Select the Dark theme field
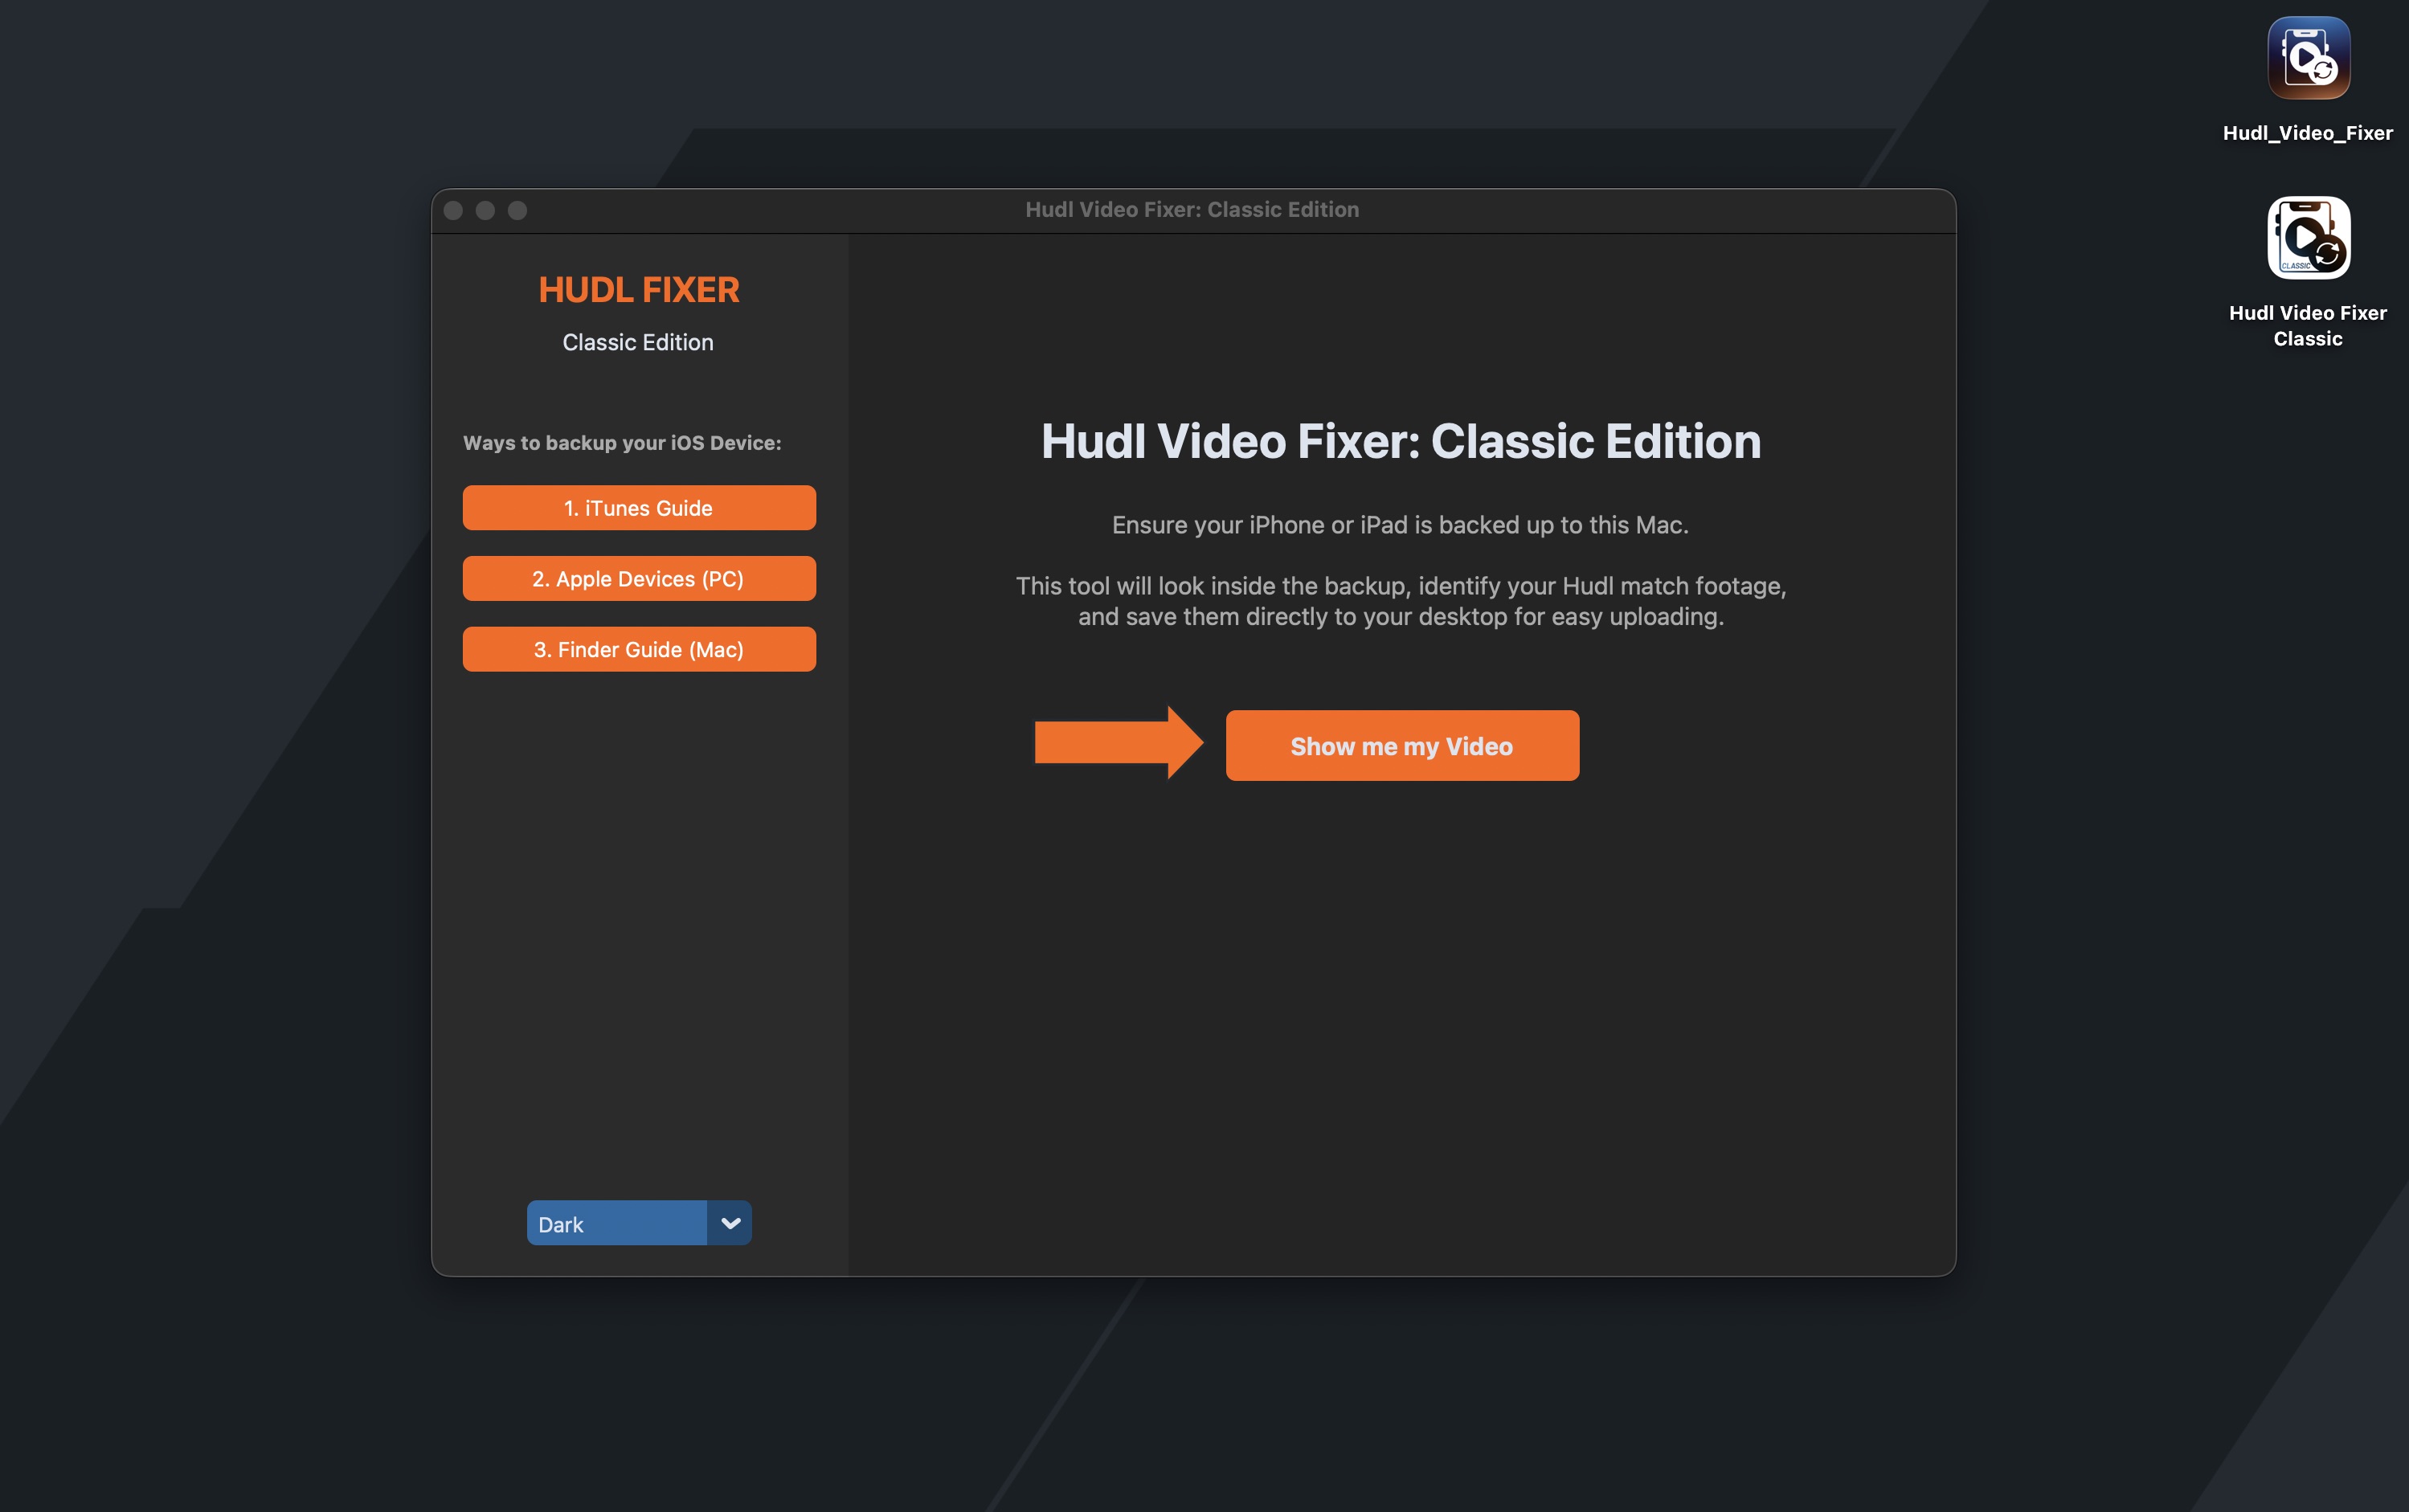The height and width of the screenshot is (1512, 2409). tap(617, 1223)
